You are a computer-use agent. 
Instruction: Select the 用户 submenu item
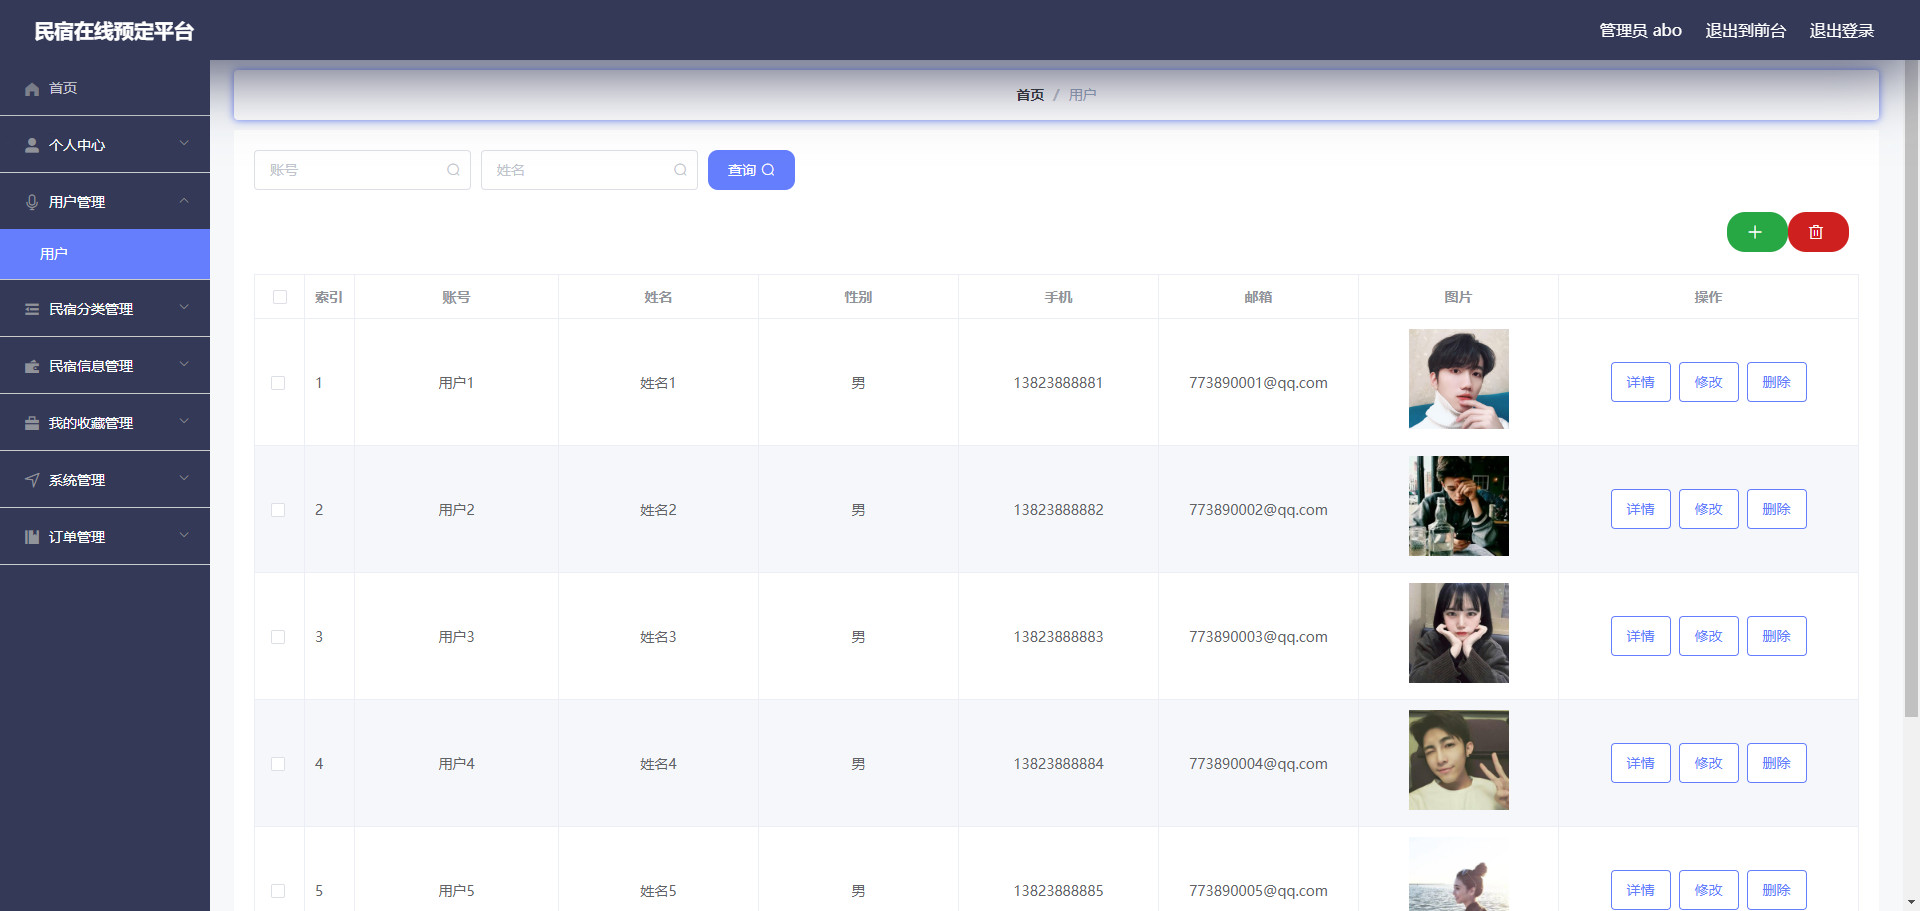[105, 254]
